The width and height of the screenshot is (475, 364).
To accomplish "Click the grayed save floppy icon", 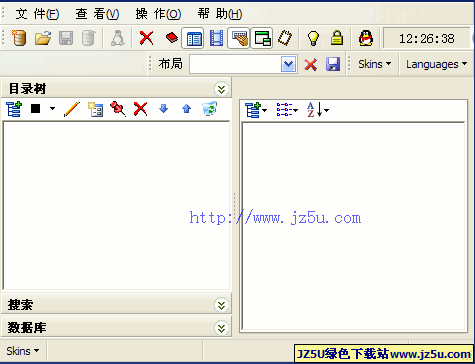I will coord(66,38).
